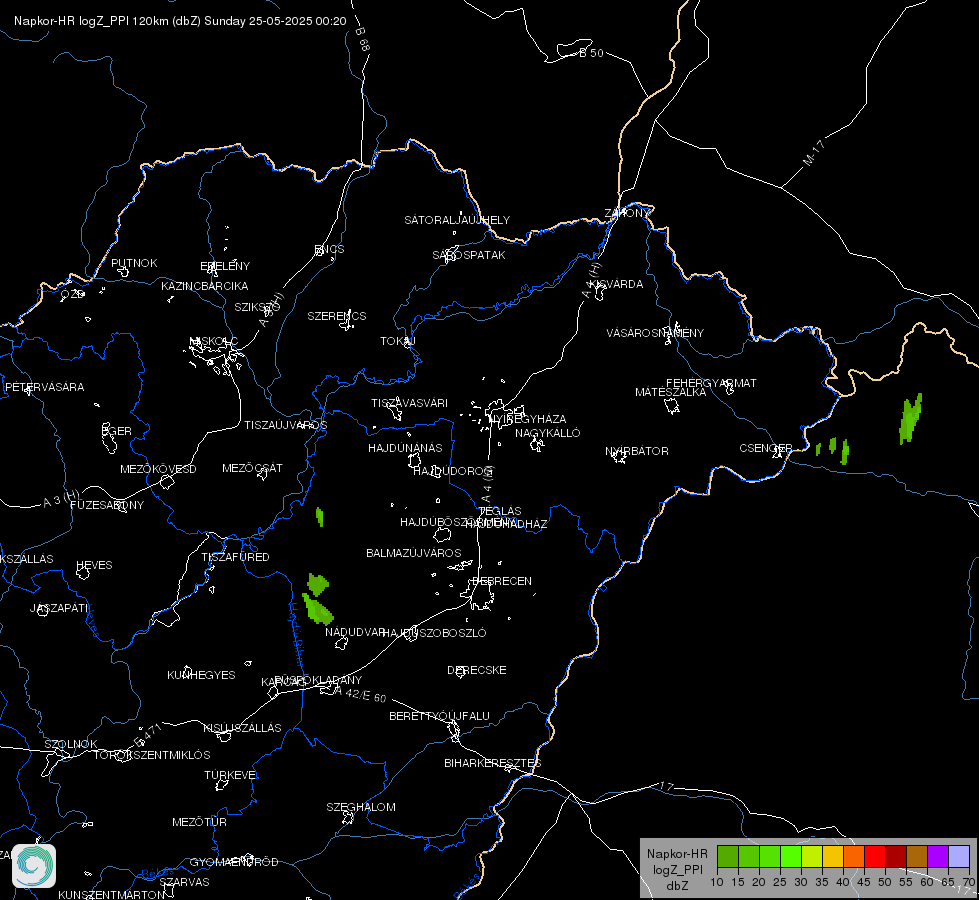Screen dimensions: 979x900
Task: Select the dark red legend swatch
Action: tap(896, 856)
